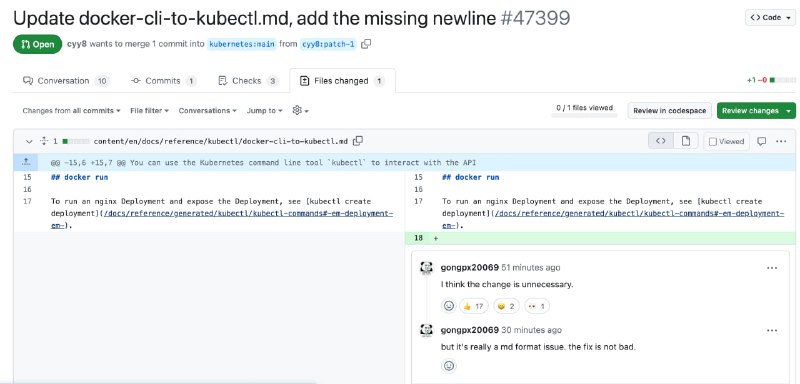Add emoji reaction to first comment
This screenshot has height=384, width=800.
[x=448, y=306]
